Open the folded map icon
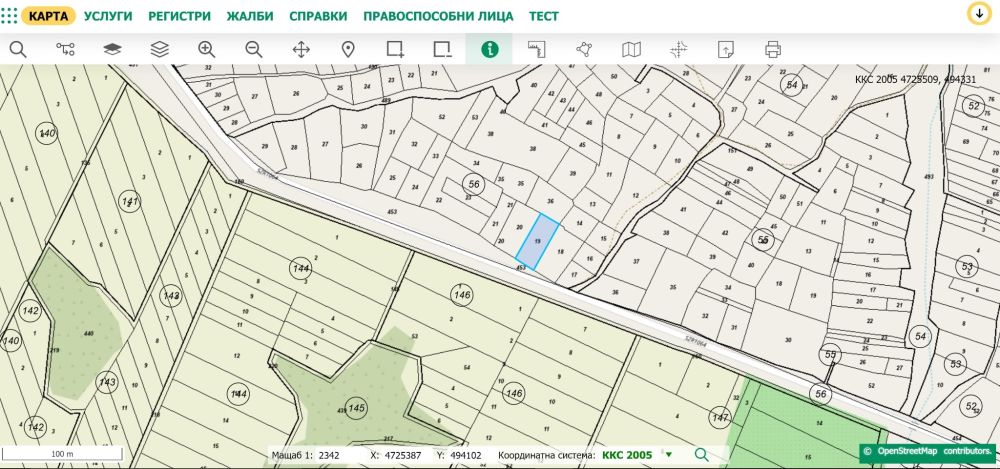The width and height of the screenshot is (1000, 469). tap(631, 49)
